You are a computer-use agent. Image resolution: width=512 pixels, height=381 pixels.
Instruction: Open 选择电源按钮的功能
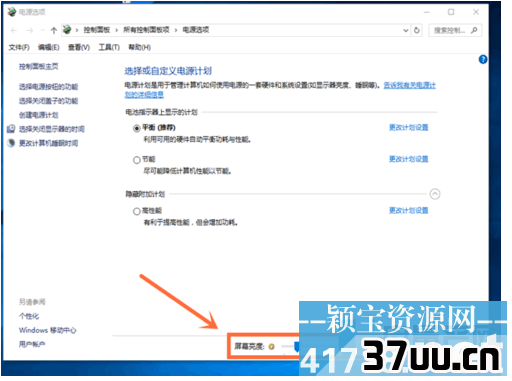pos(48,87)
